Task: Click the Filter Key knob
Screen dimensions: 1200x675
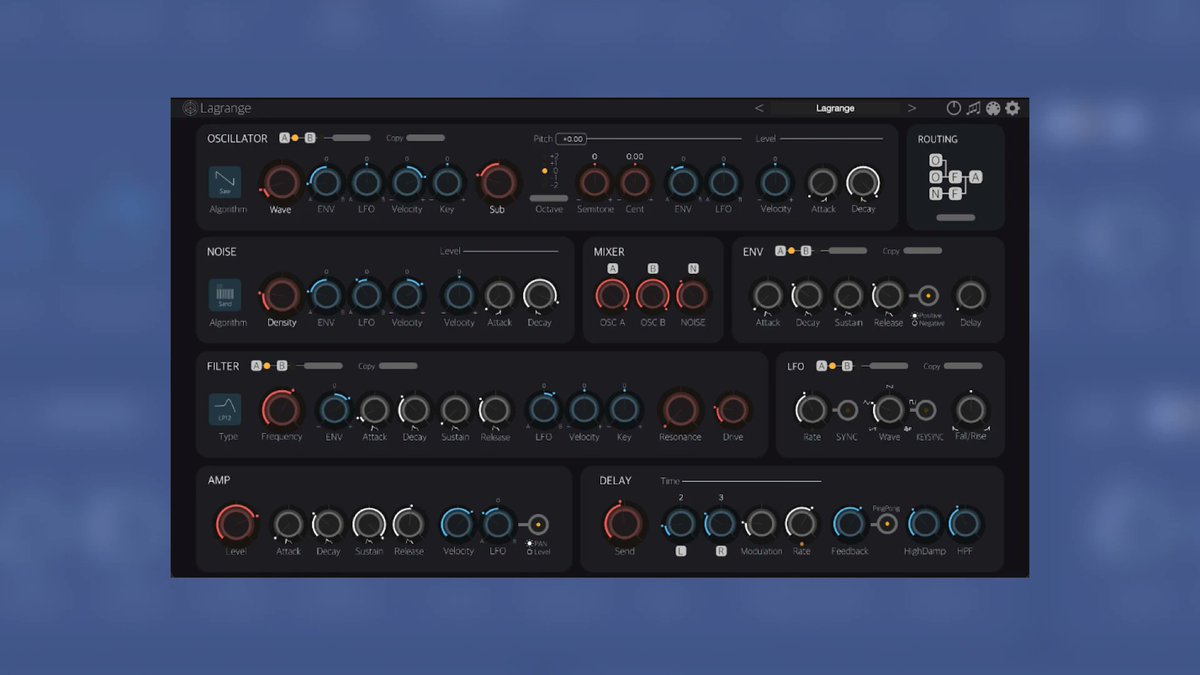Action: coord(624,410)
